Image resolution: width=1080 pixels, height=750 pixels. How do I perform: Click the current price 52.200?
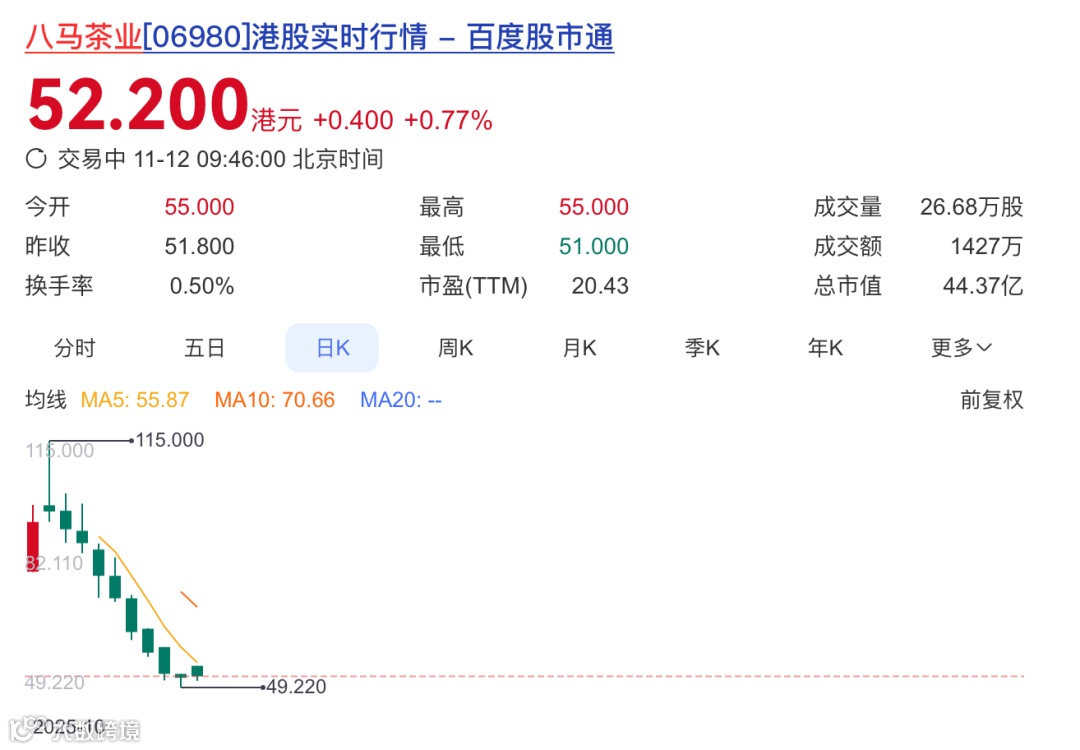[138, 105]
